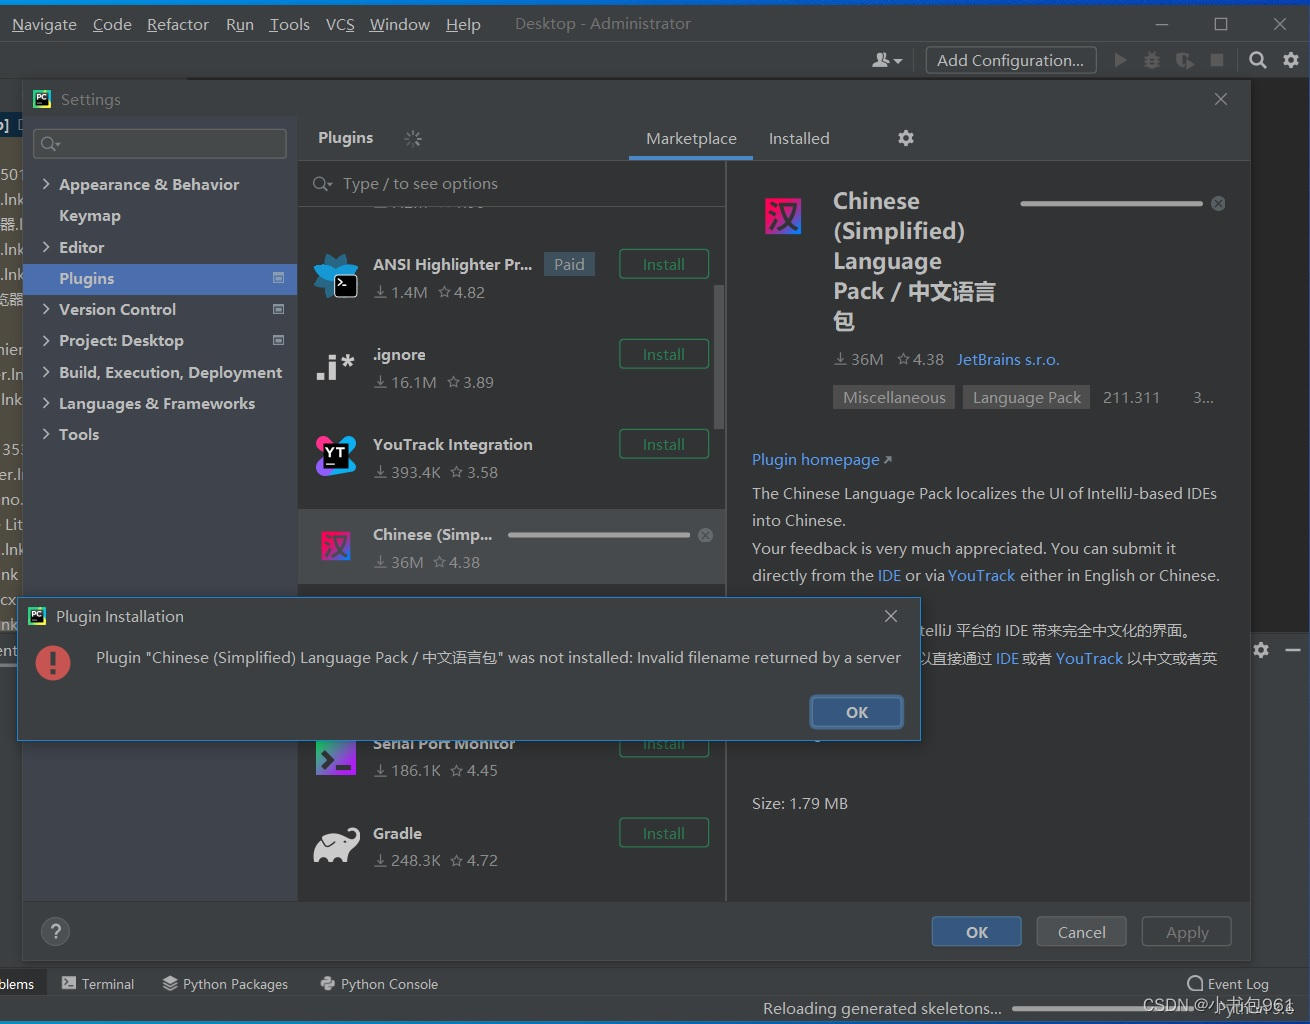Image resolution: width=1310 pixels, height=1024 pixels.
Task: Open plugins gear options menu
Action: click(906, 138)
